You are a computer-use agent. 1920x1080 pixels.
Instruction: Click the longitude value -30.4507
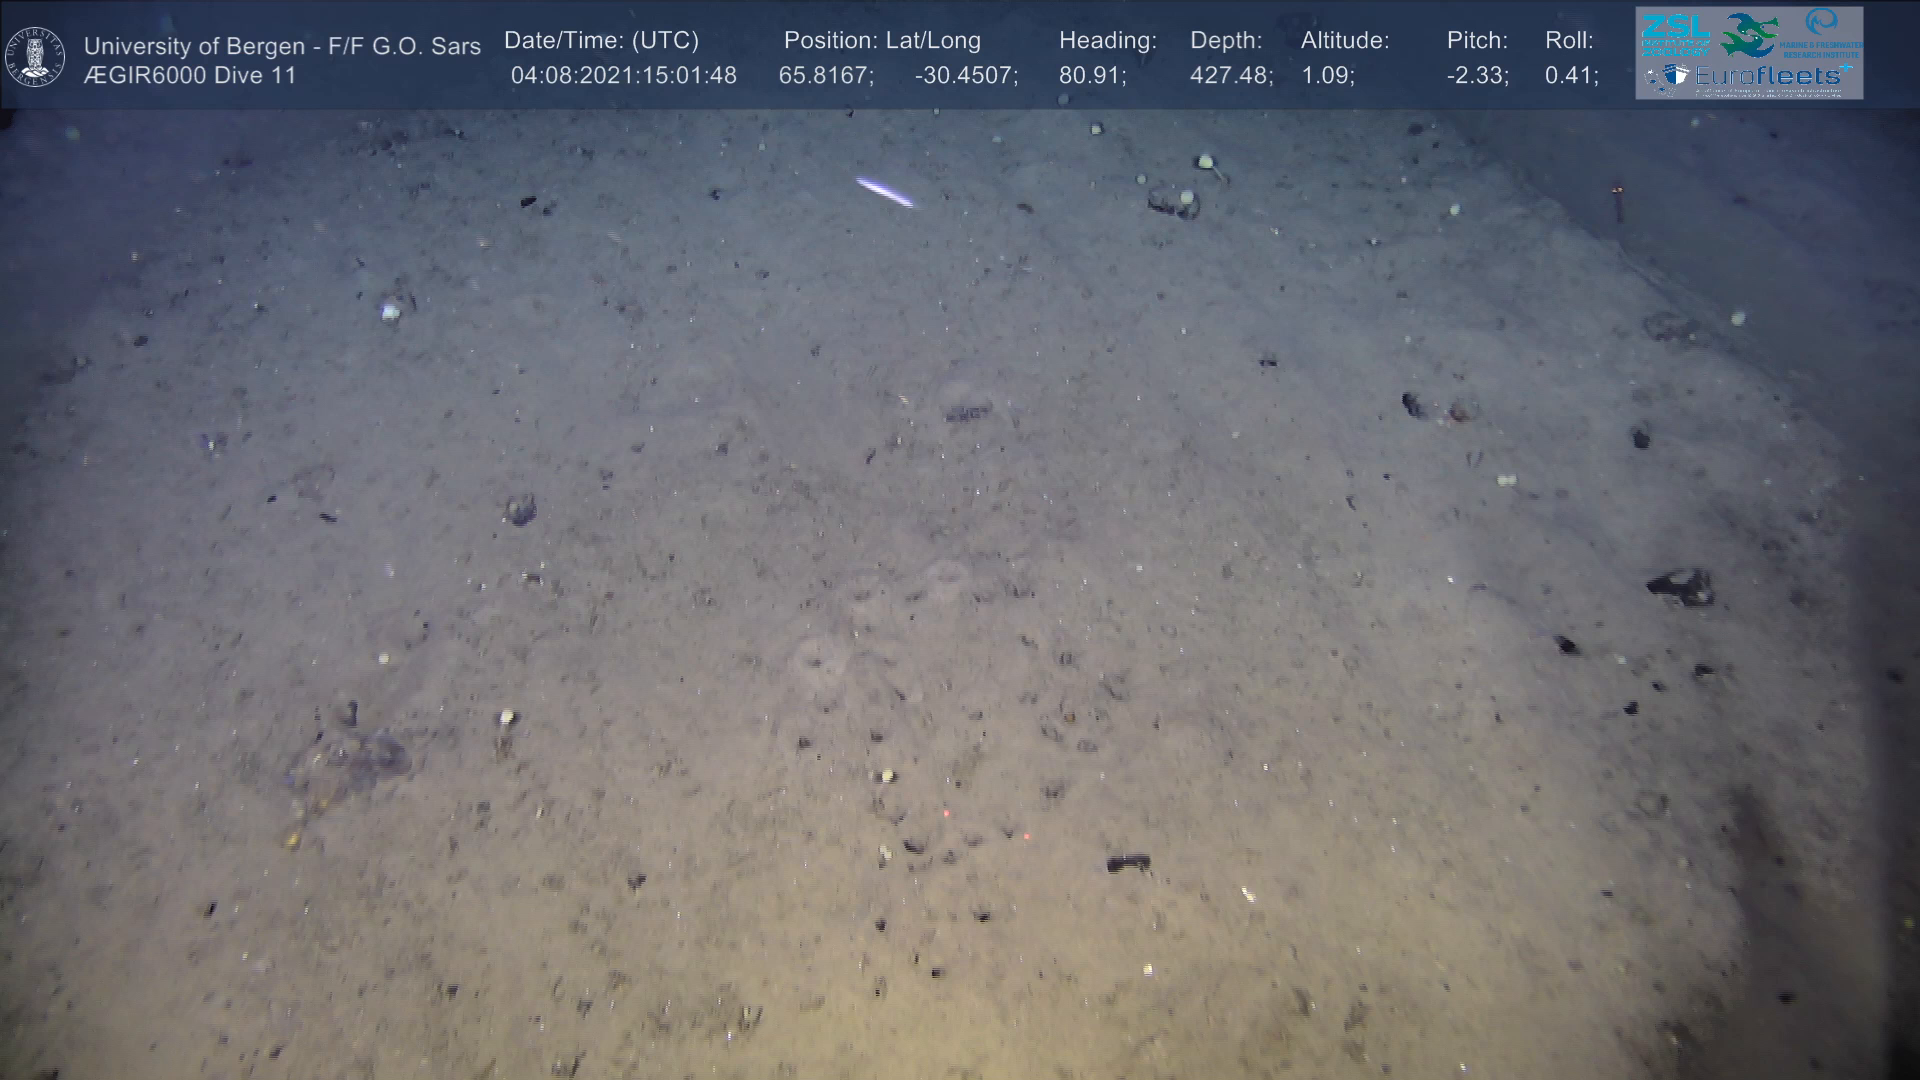965,76
